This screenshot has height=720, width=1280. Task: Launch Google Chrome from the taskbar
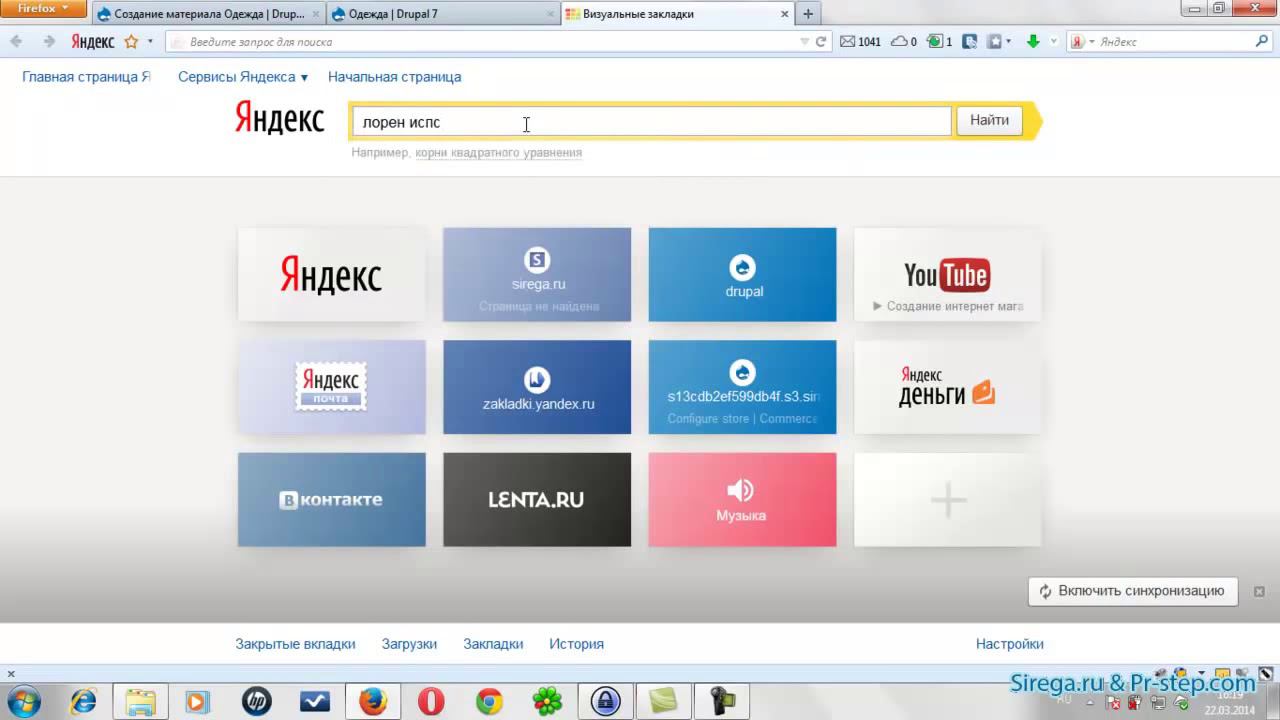click(489, 701)
